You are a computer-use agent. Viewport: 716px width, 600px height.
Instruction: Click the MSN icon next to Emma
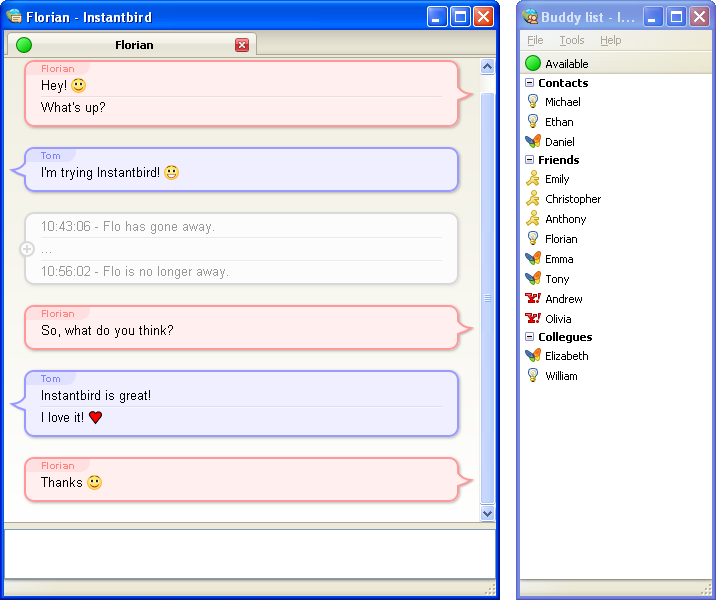tap(533, 259)
